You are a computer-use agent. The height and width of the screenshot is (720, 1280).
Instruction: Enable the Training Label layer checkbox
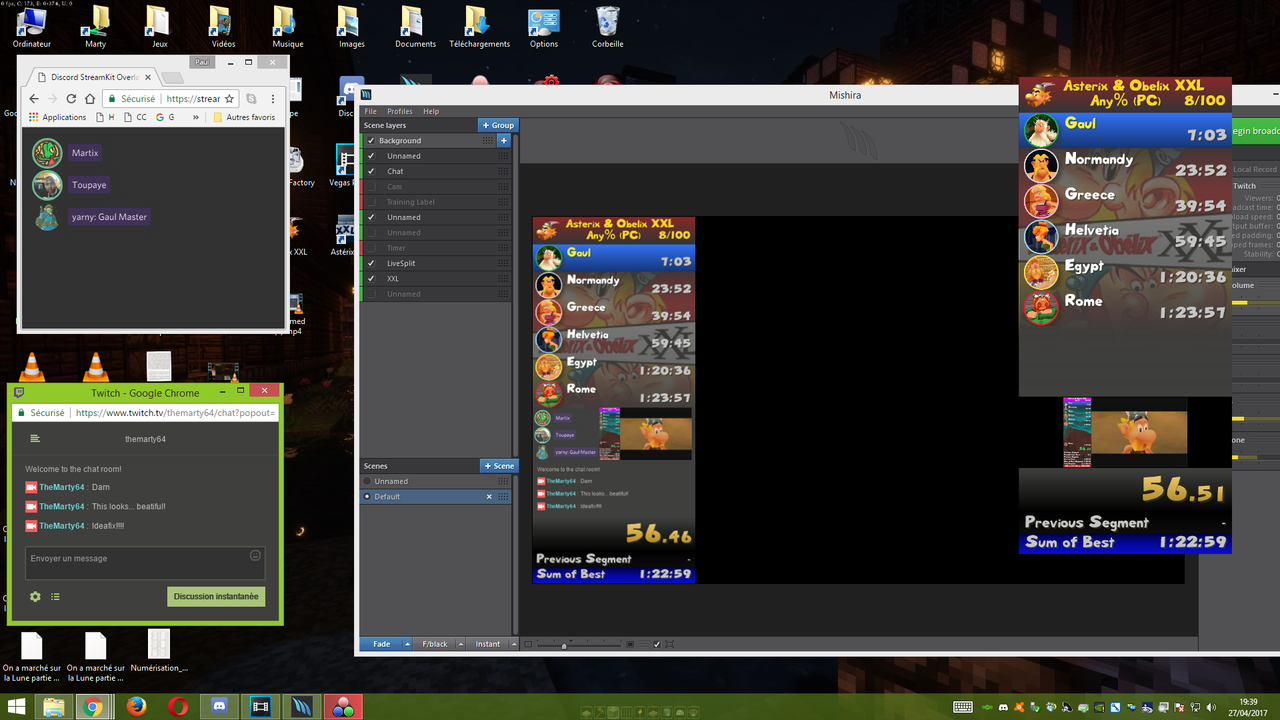(371, 202)
